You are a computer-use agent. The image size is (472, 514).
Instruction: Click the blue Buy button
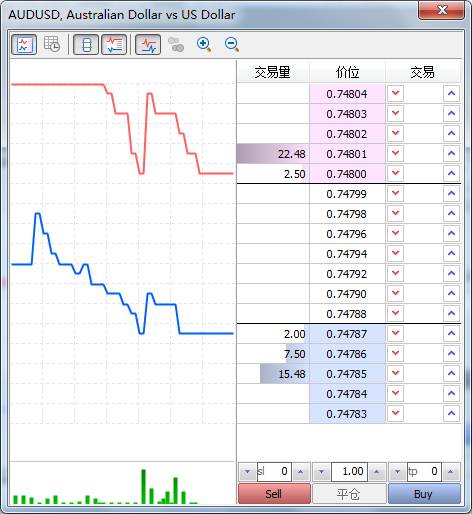pyautogui.click(x=424, y=494)
